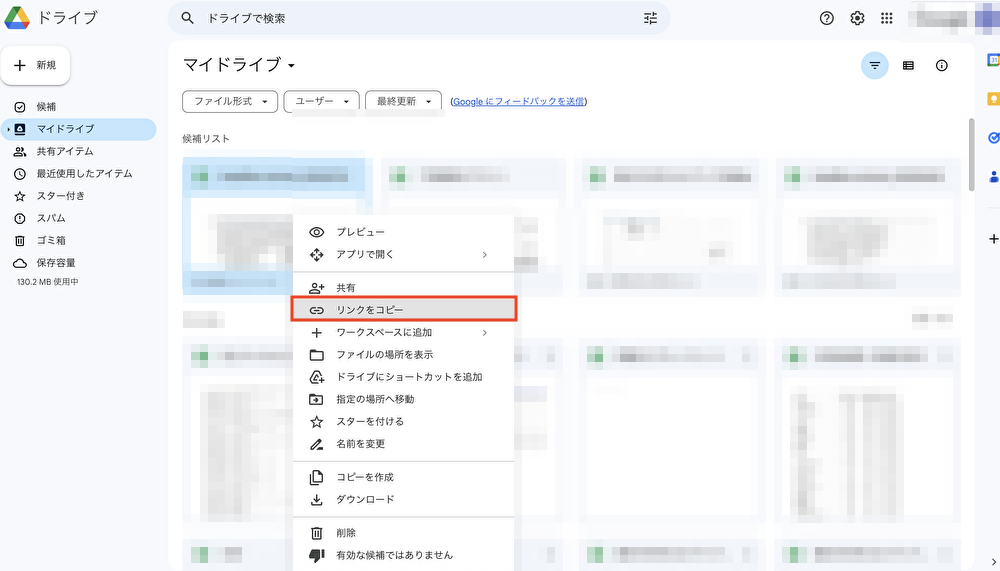Expand アプリで開く submenu

tap(403, 255)
